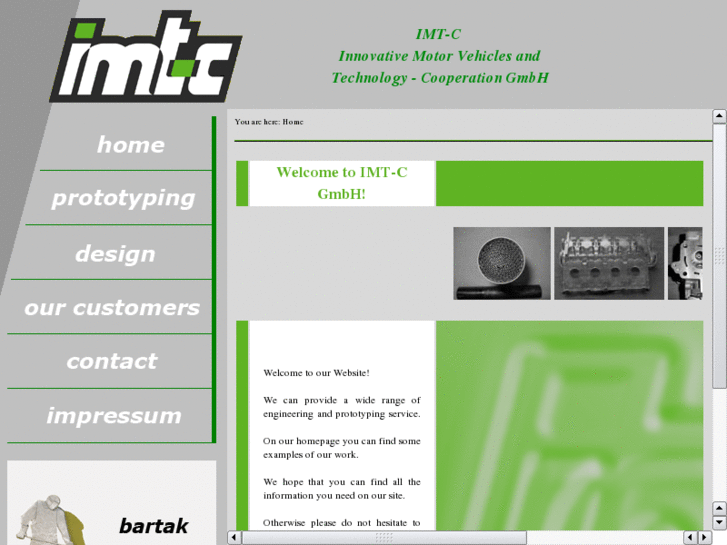Click the "Welcome to our Website!" text
The height and width of the screenshot is (545, 727).
pyautogui.click(x=316, y=373)
